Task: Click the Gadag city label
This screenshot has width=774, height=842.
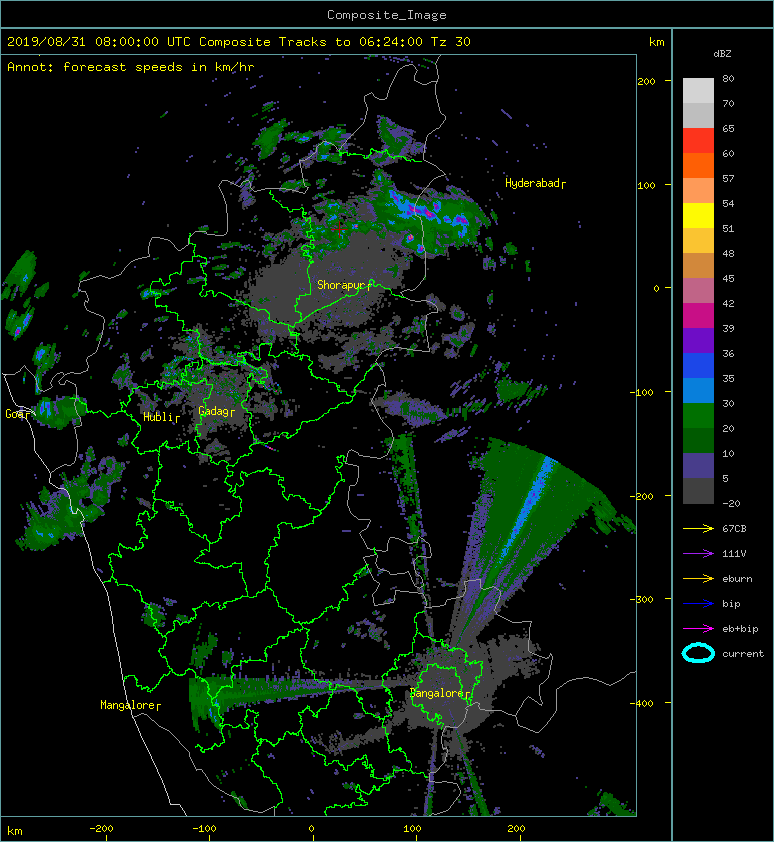Action: click(216, 412)
